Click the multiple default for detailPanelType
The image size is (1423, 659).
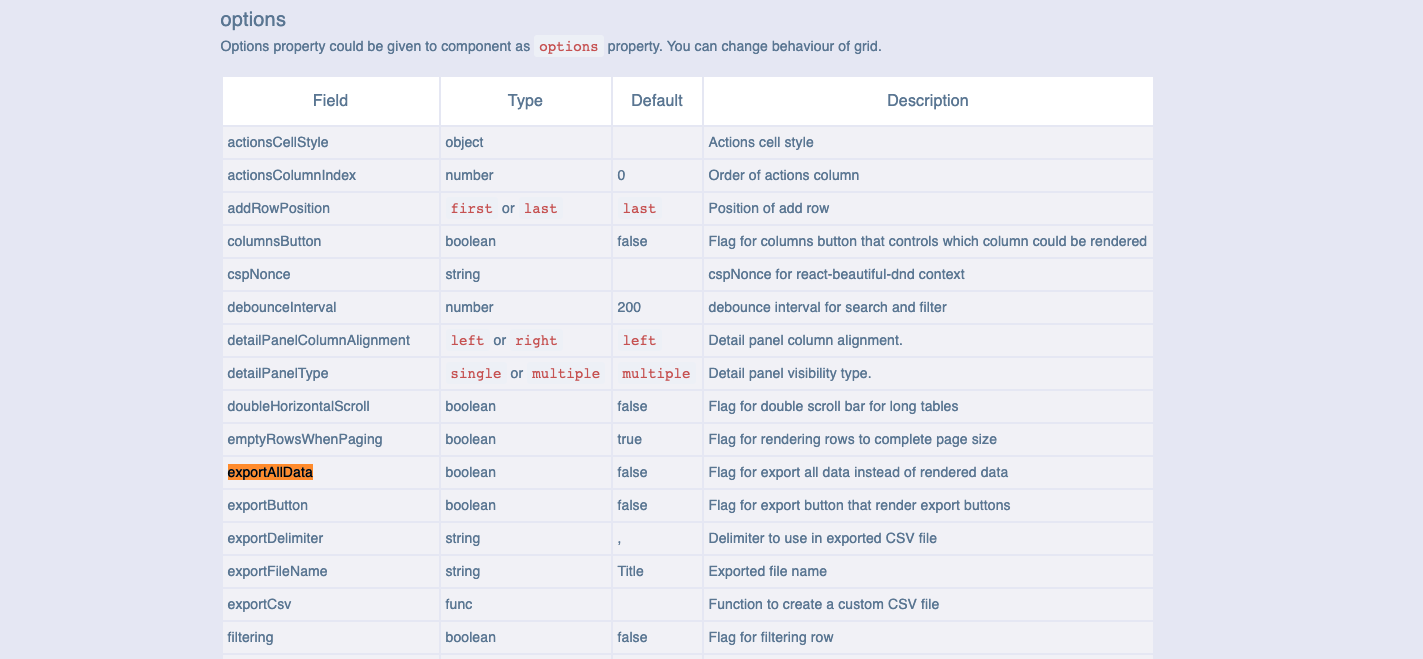point(656,373)
